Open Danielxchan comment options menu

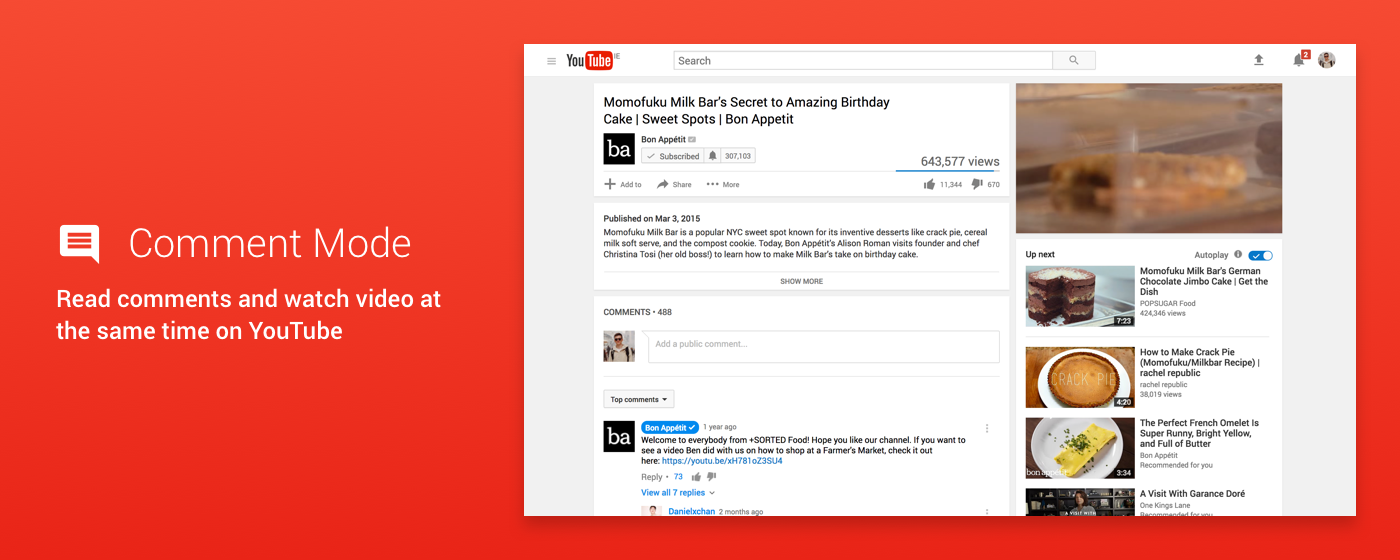point(987,511)
